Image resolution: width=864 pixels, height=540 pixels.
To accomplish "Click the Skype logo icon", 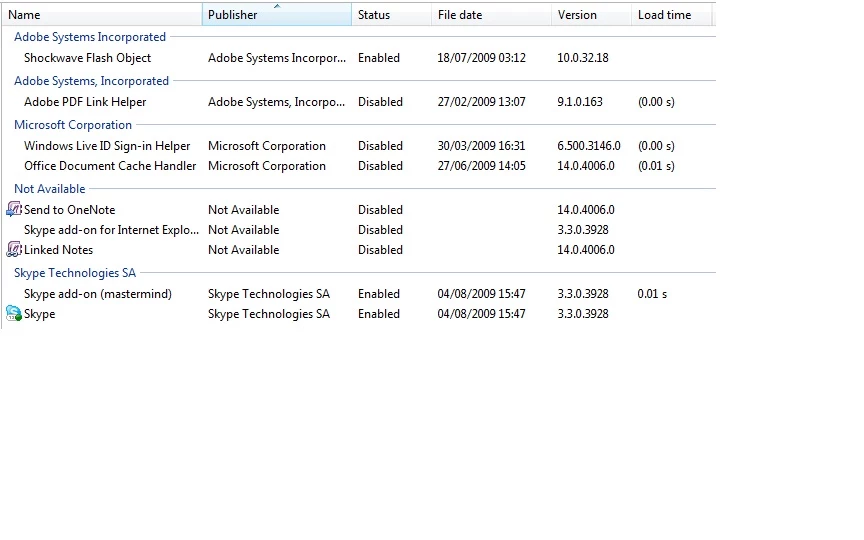I will 14,314.
